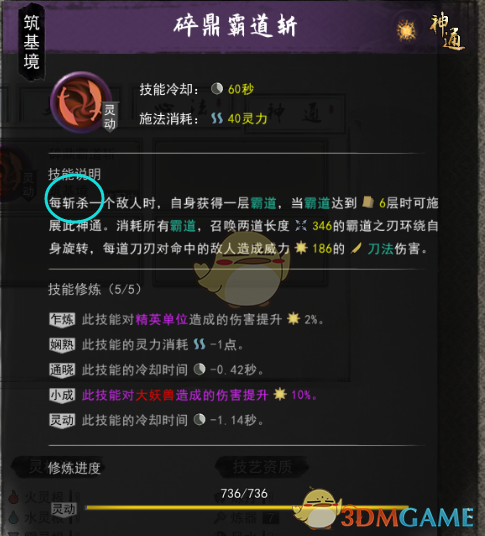The width and height of the screenshot is (485, 536).
Task: Click the 筑基境 realm banner
Action: (x=31, y=42)
